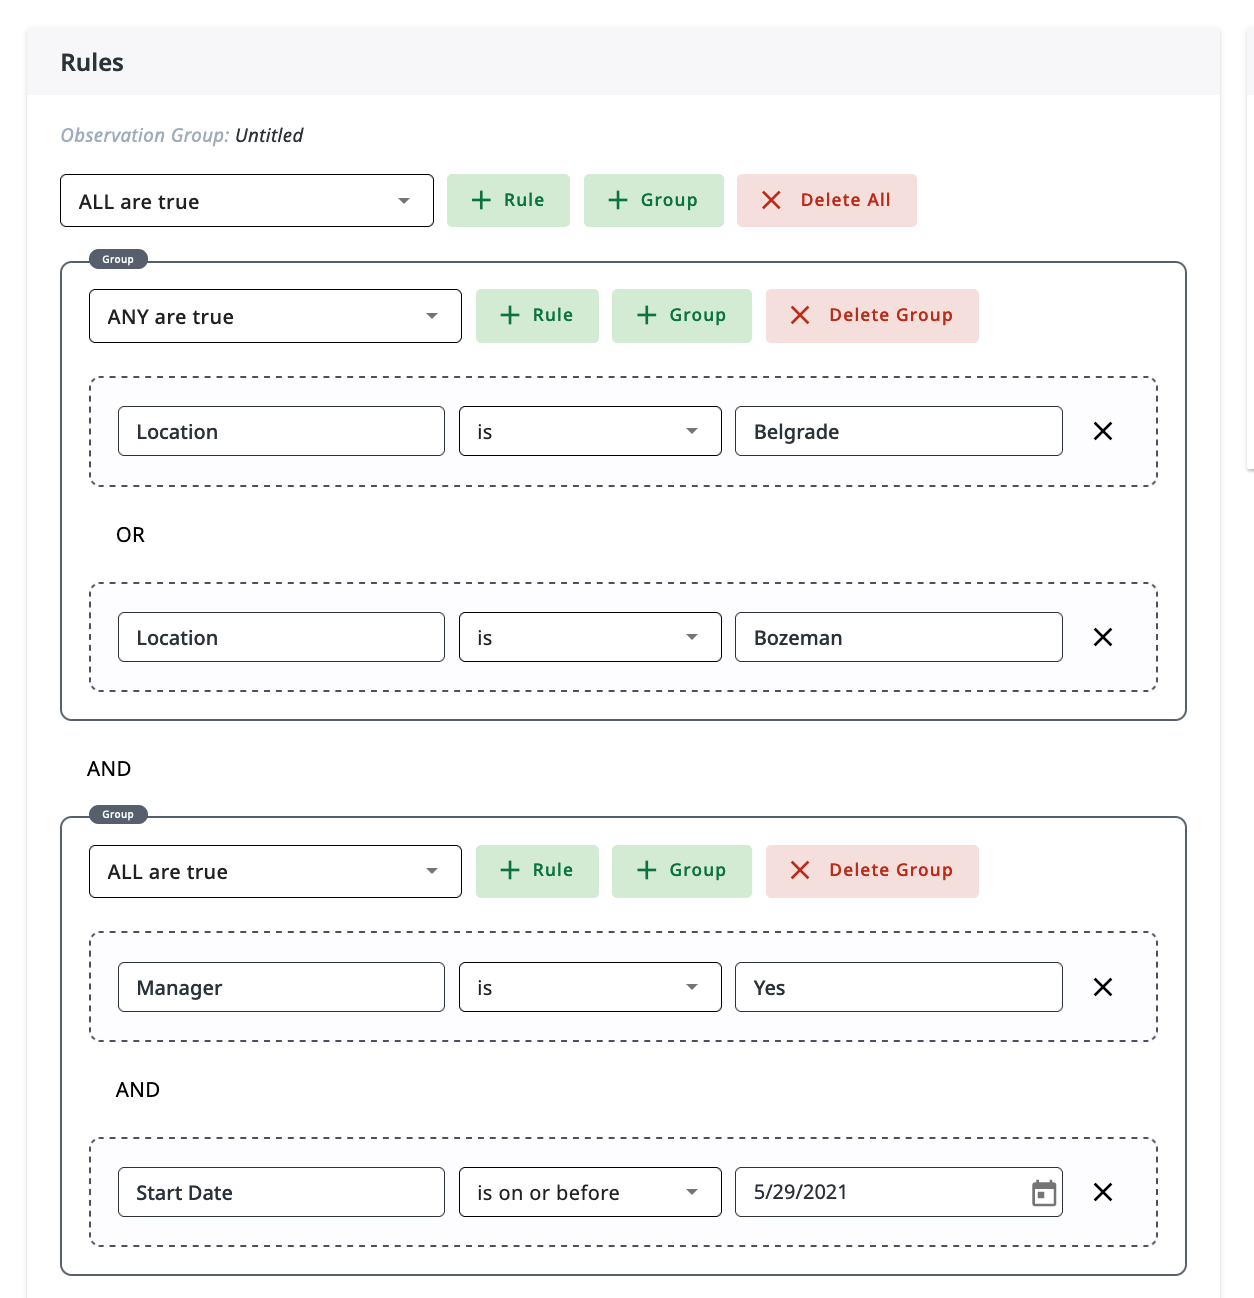1254x1298 pixels.
Task: Open the operator dropdown for the Belgrade rule
Action: tap(589, 431)
